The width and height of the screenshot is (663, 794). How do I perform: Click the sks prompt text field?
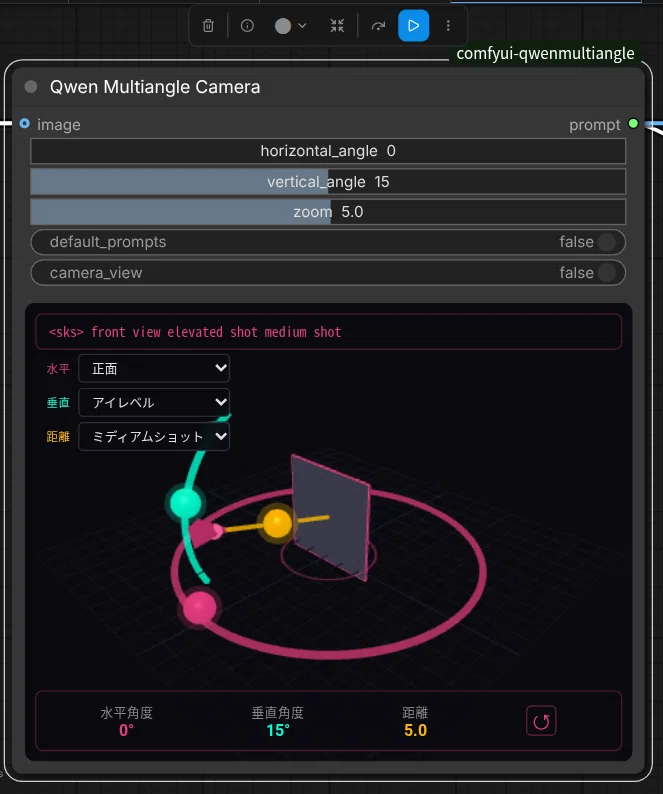pyautogui.click(x=328, y=332)
